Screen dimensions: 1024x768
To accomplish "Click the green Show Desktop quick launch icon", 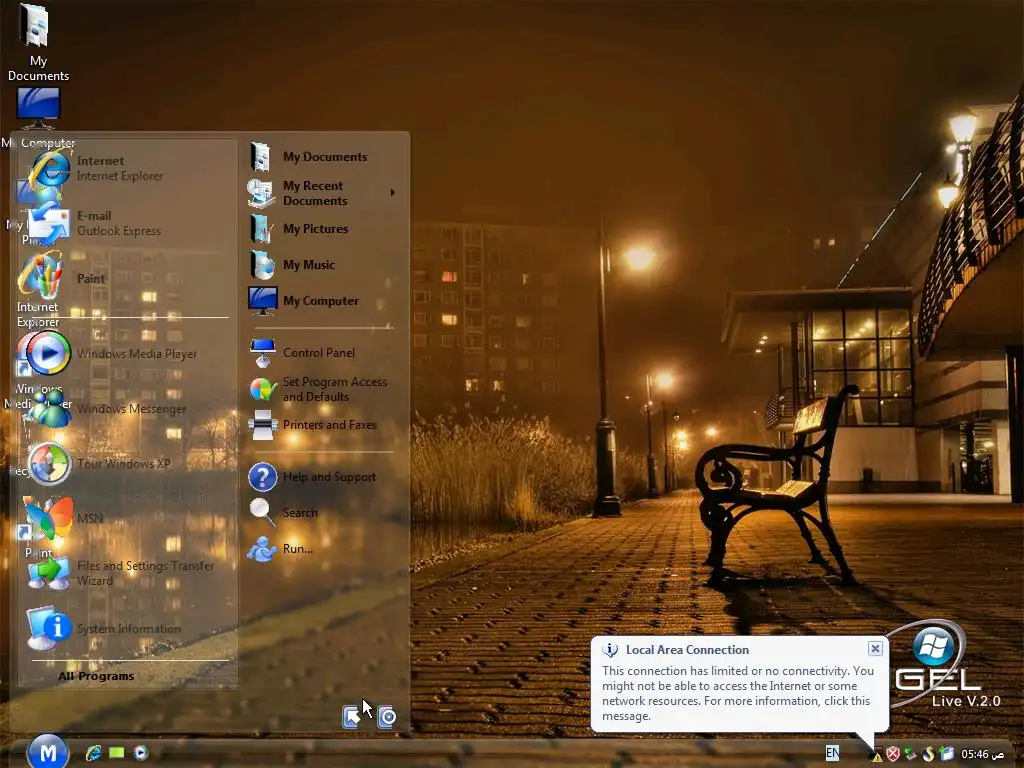I will [x=117, y=753].
